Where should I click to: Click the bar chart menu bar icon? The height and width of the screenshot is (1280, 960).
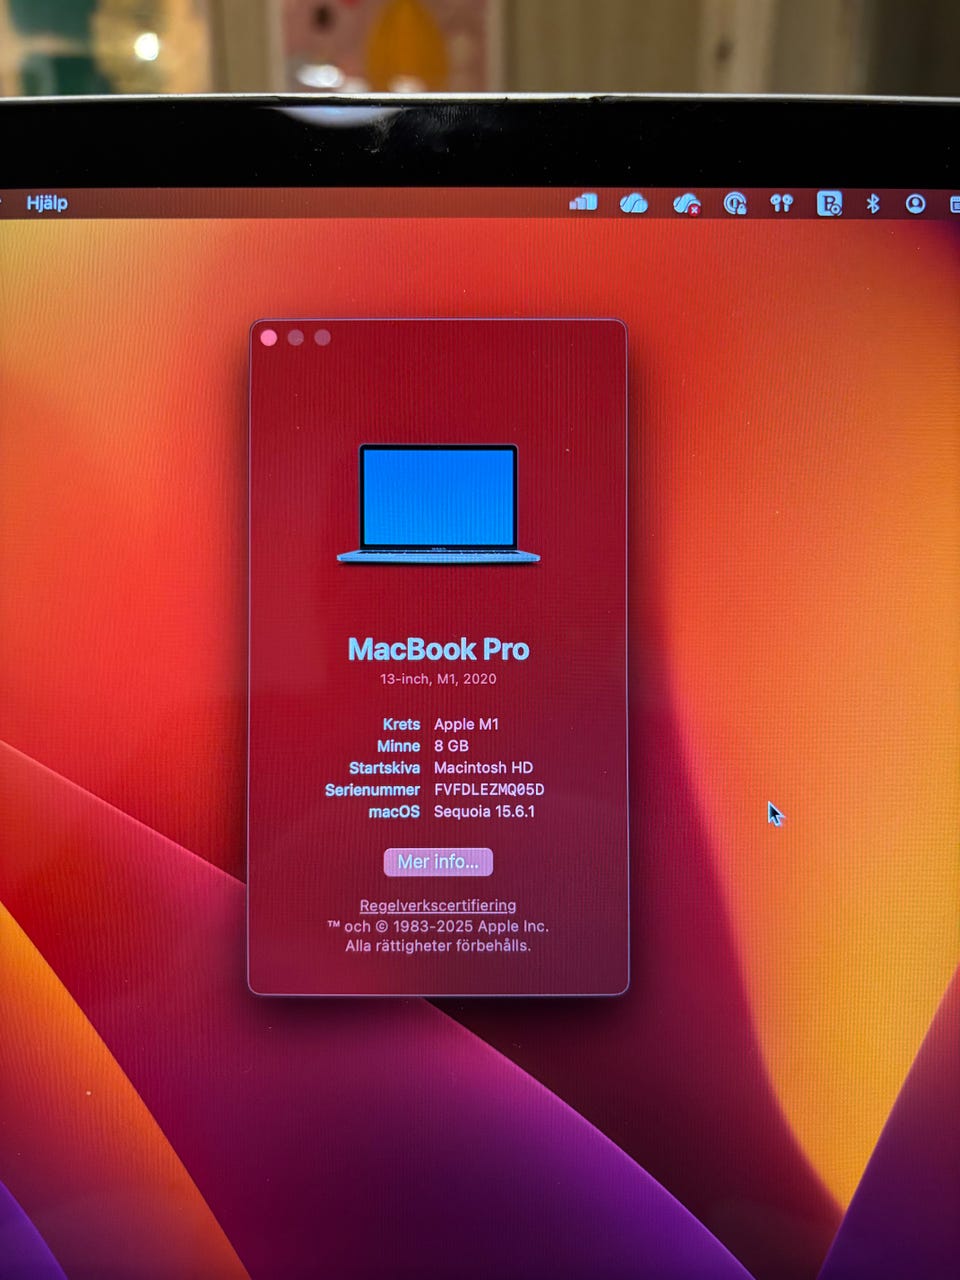[x=583, y=203]
